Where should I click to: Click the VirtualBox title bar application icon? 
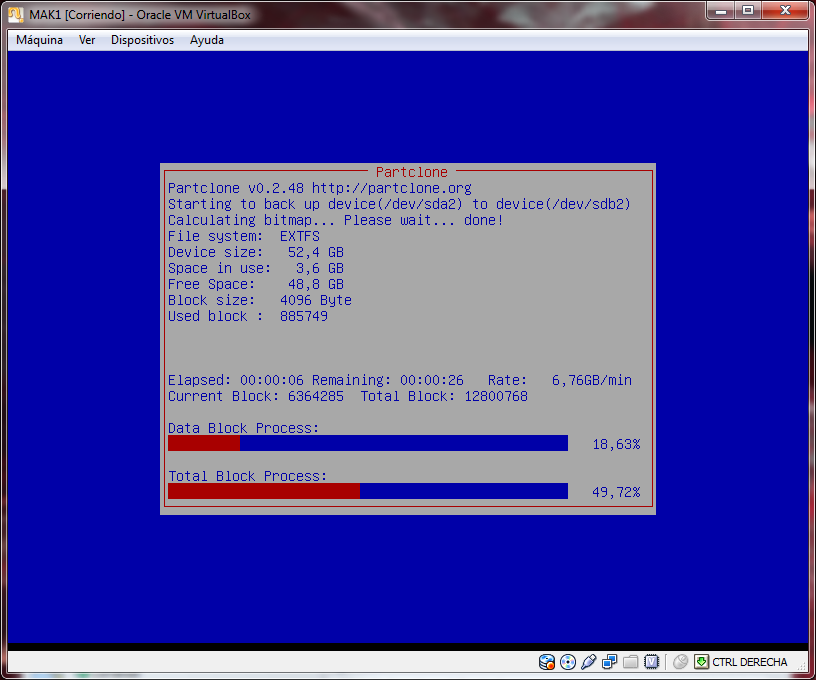[x=16, y=15]
